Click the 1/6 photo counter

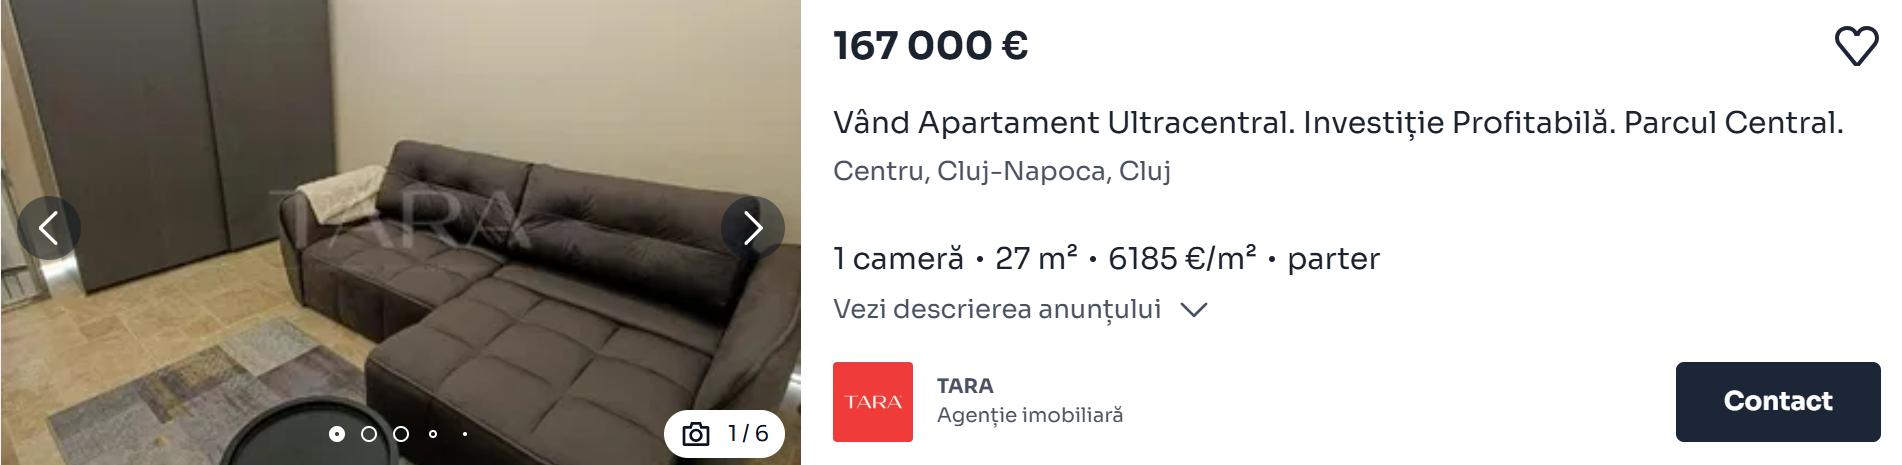[748, 433]
